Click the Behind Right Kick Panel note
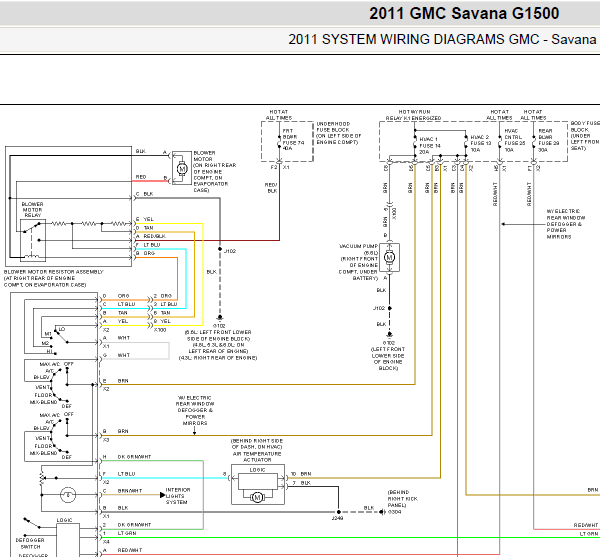 click(403, 499)
